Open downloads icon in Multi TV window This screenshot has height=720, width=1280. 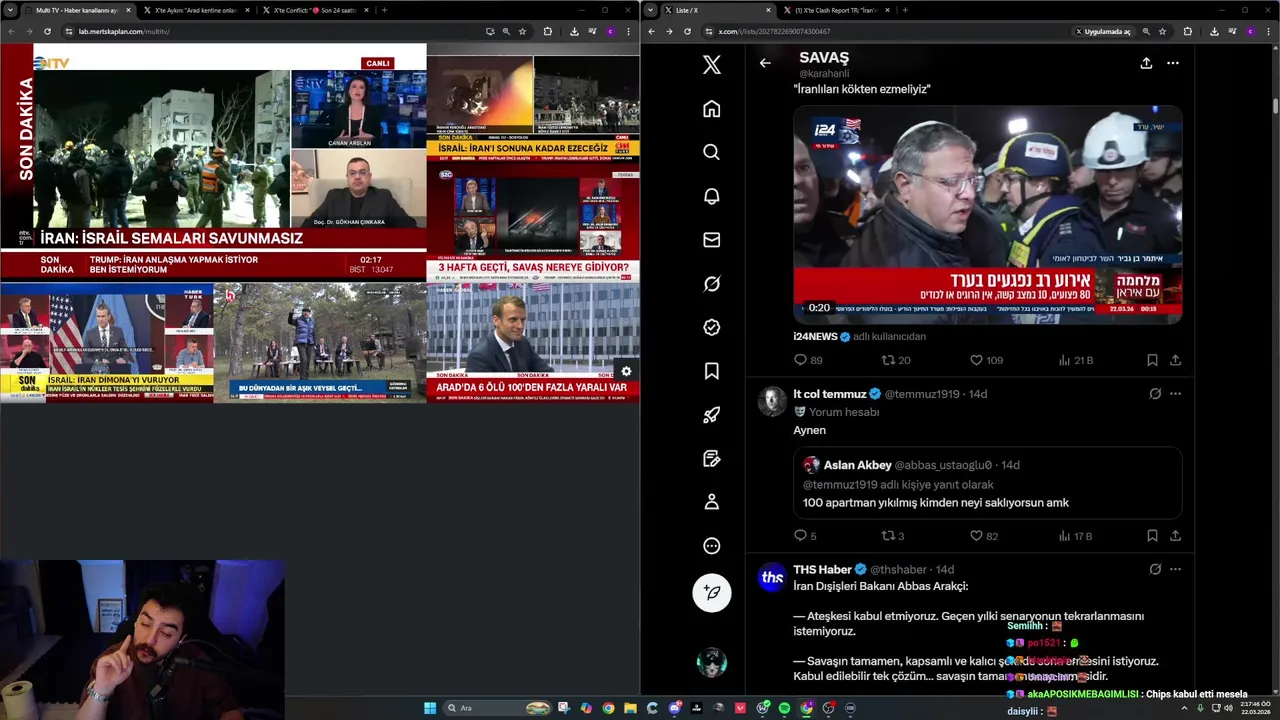(574, 31)
